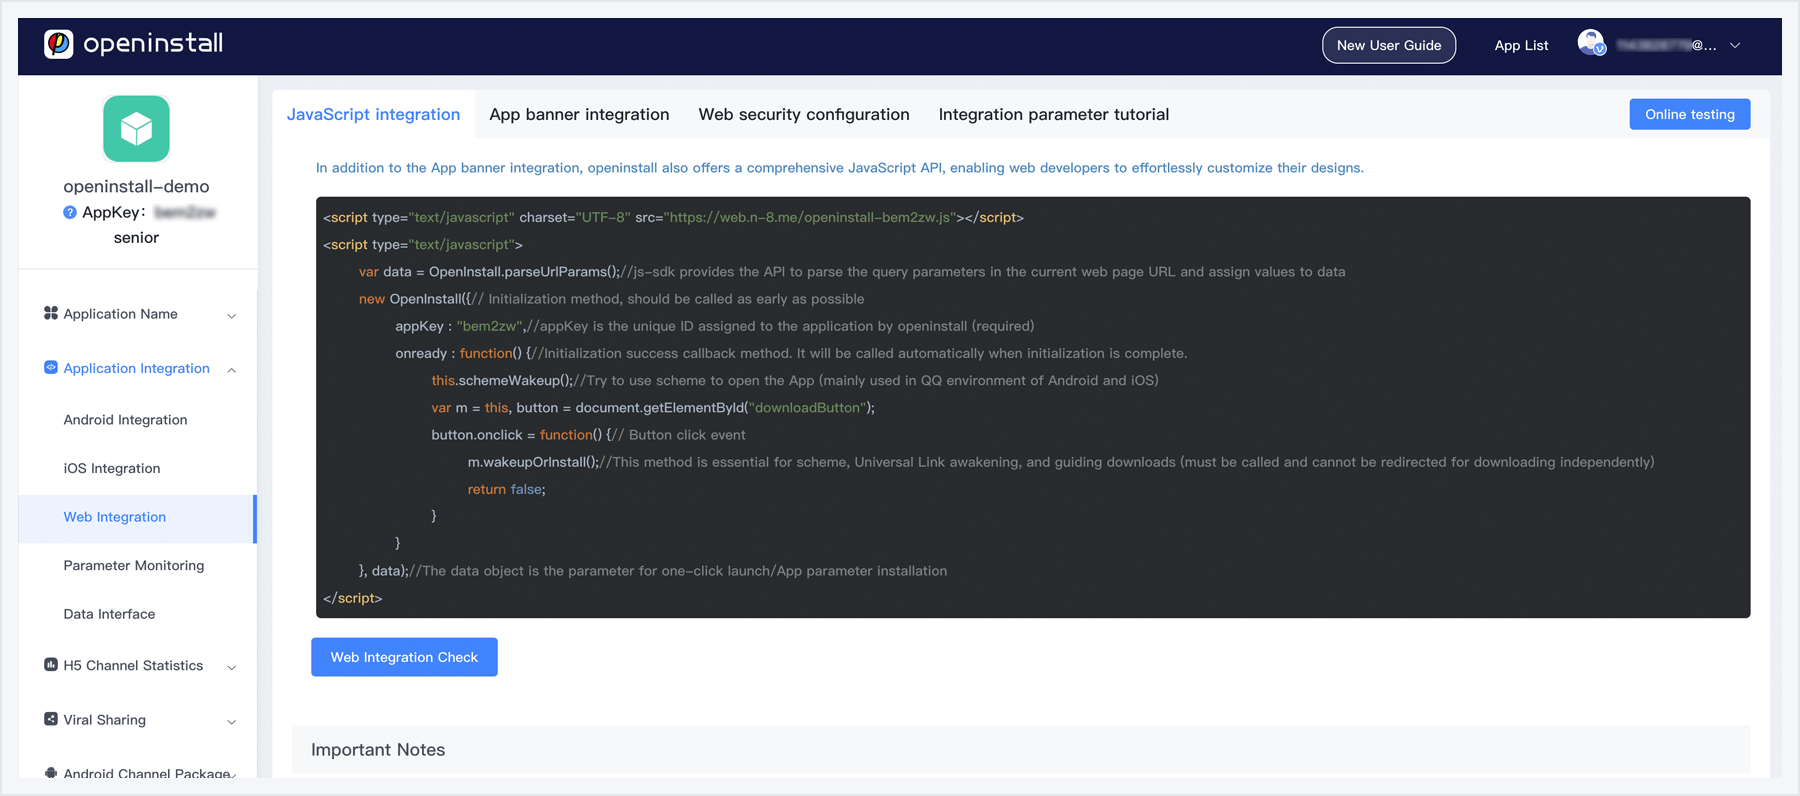The width and height of the screenshot is (1800, 796).
Task: Click the "return false;" code line
Action: 507,489
